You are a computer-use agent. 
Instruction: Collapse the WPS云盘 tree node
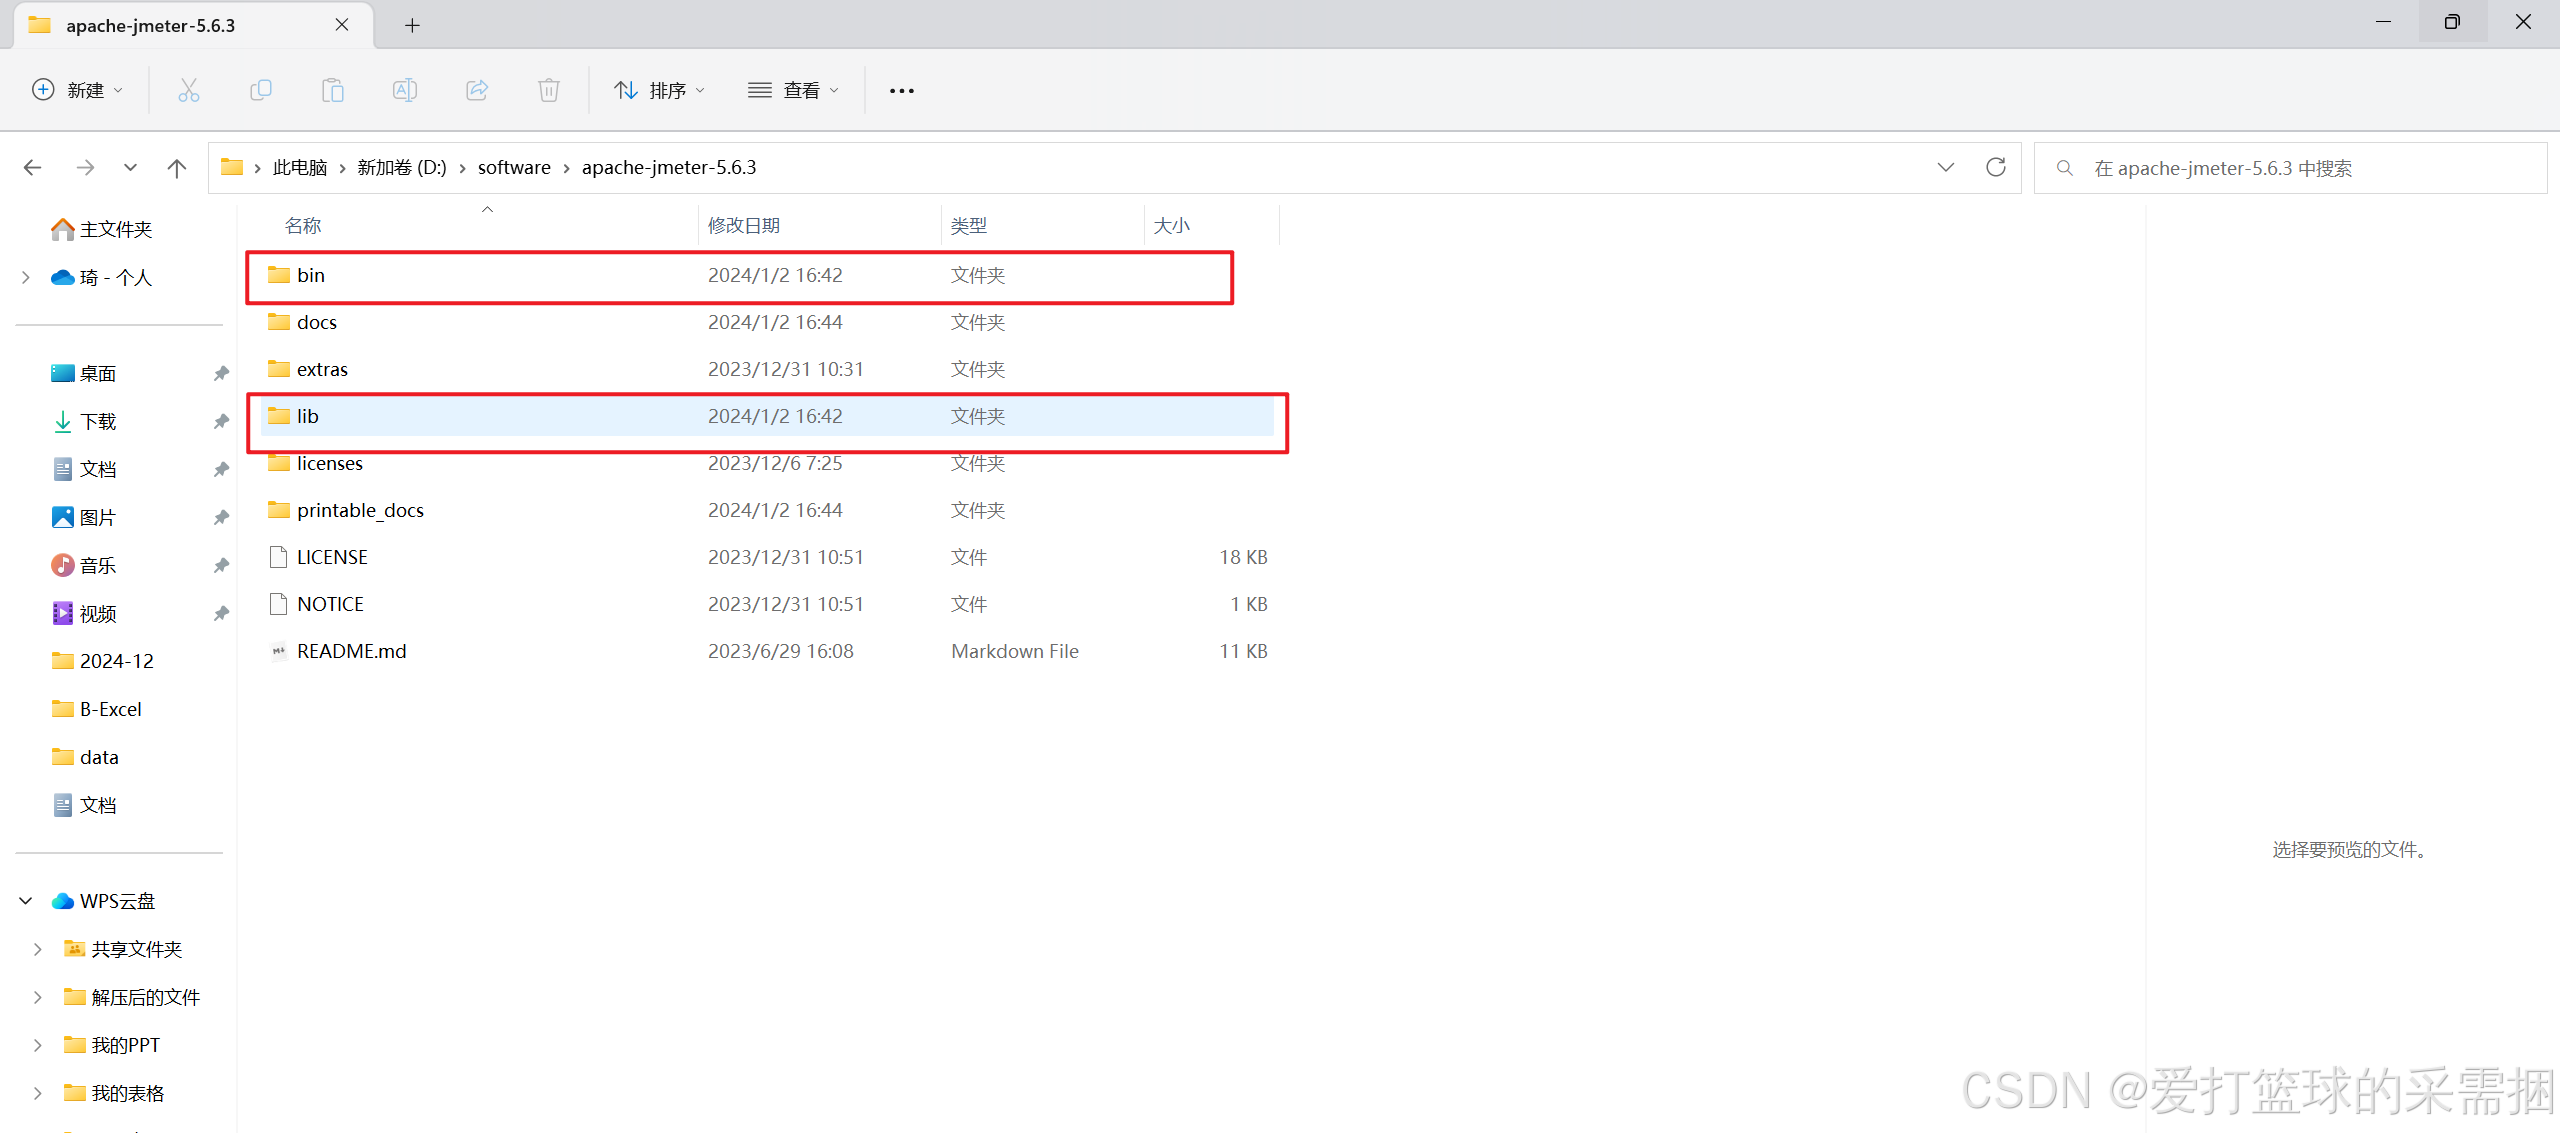point(26,901)
